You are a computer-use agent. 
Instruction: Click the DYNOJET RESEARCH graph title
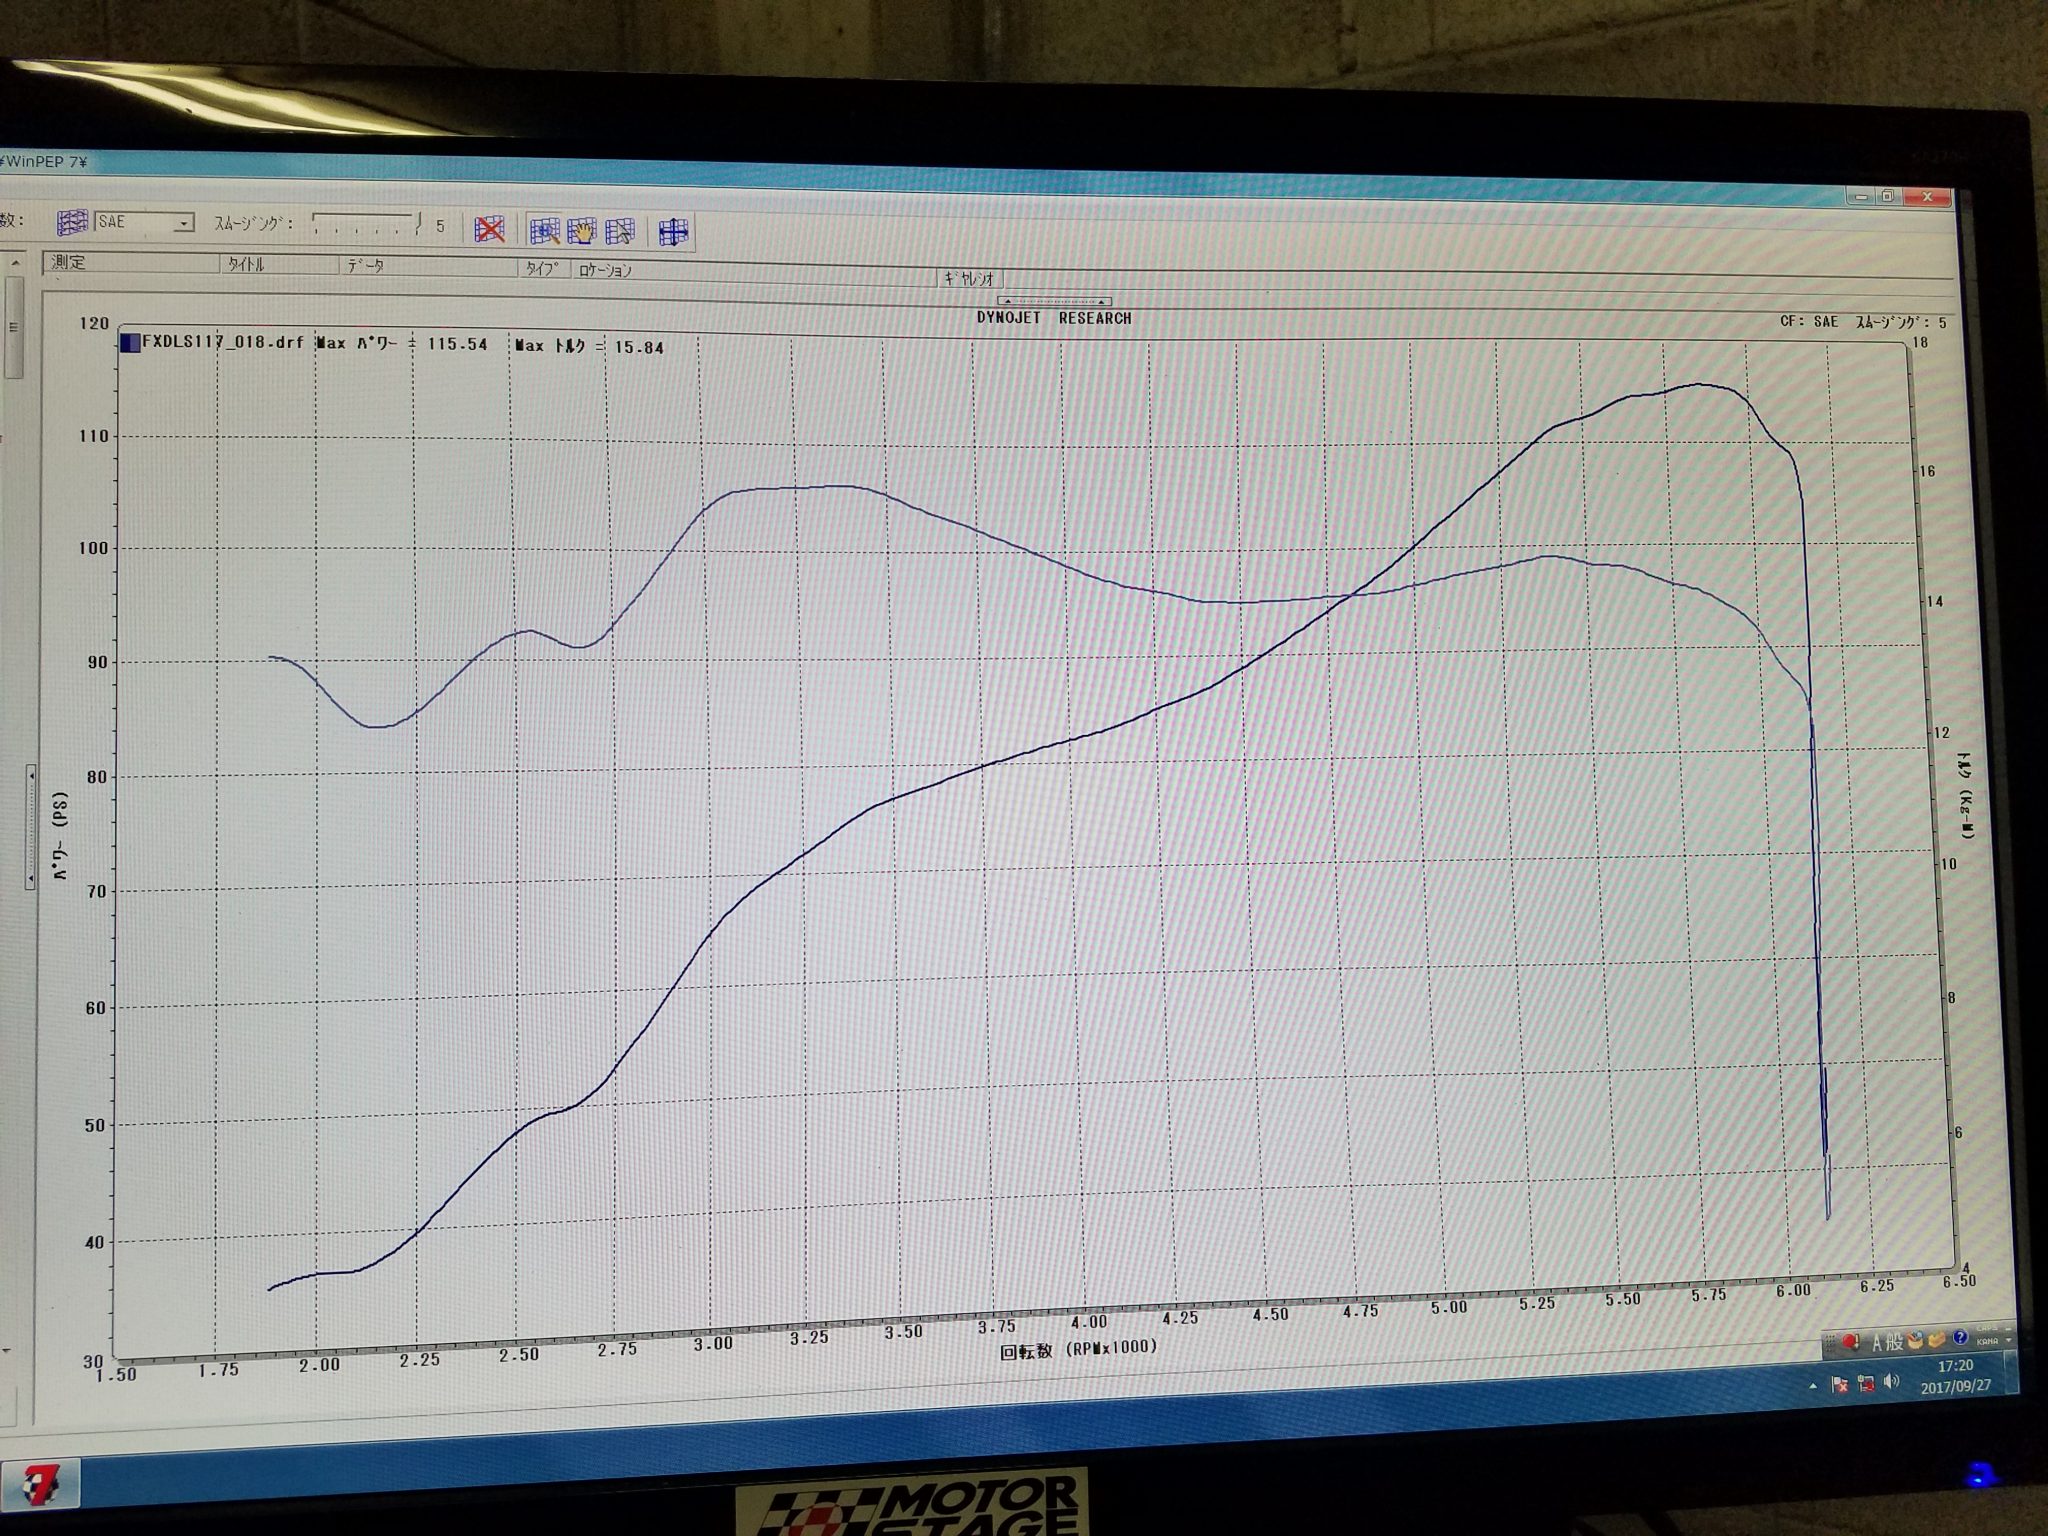[1054, 318]
